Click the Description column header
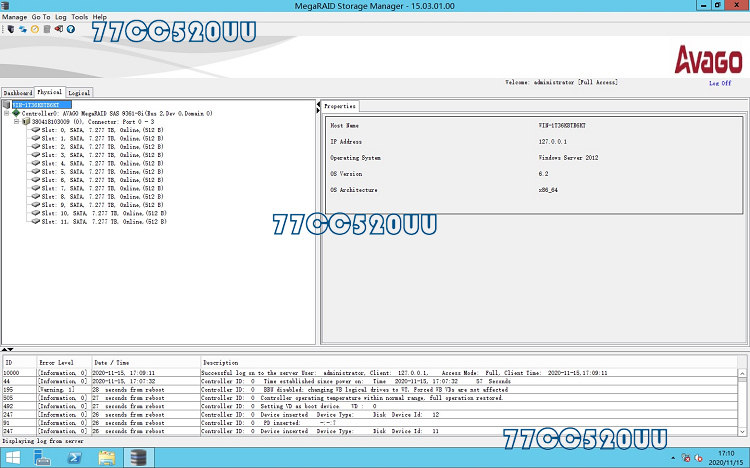The width and height of the screenshot is (750, 468). click(x=469, y=363)
